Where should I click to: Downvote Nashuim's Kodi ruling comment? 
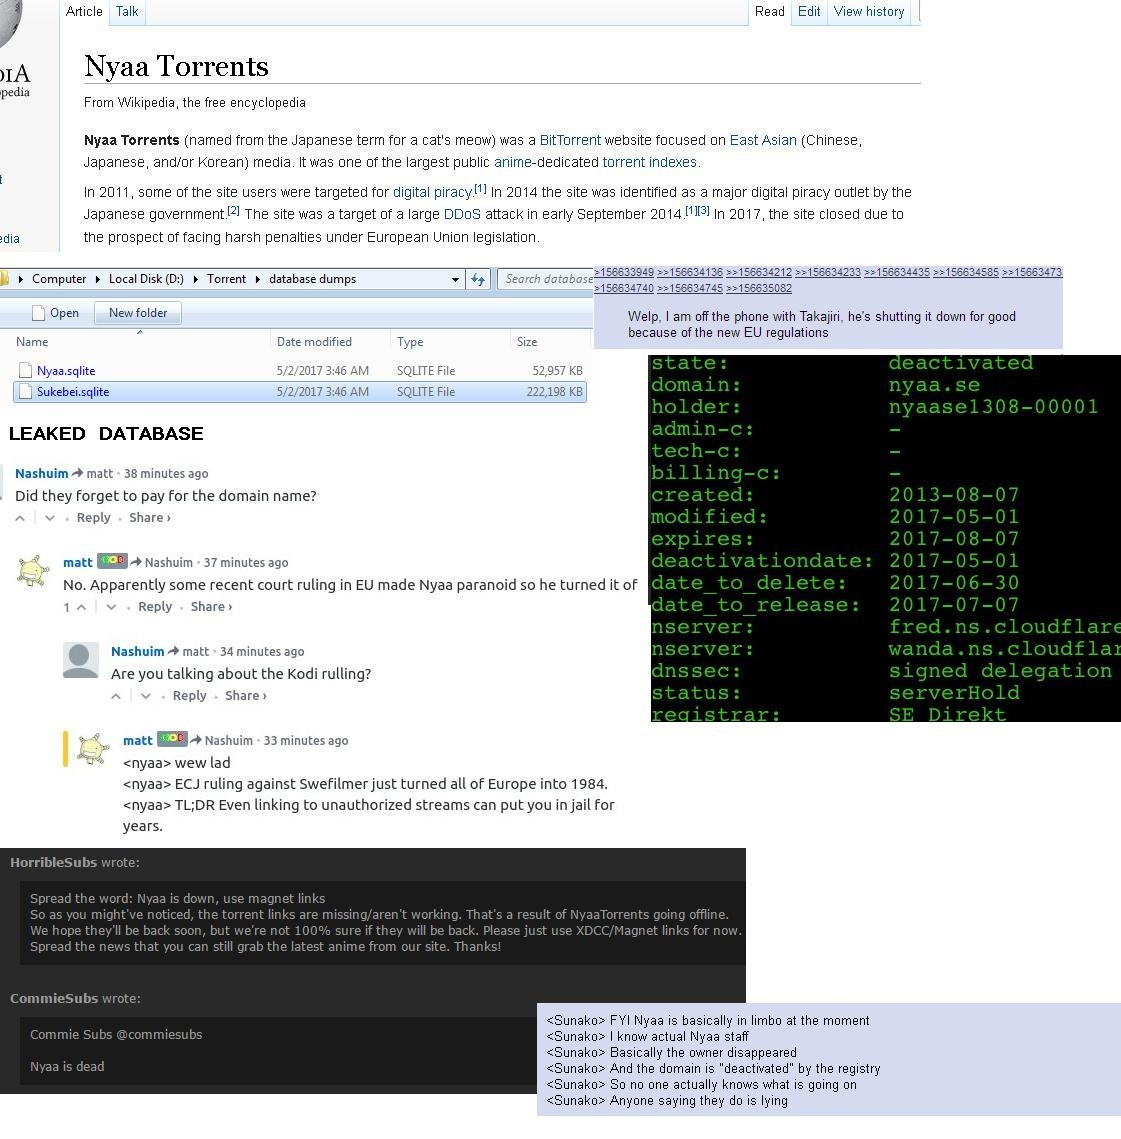[x=146, y=696]
